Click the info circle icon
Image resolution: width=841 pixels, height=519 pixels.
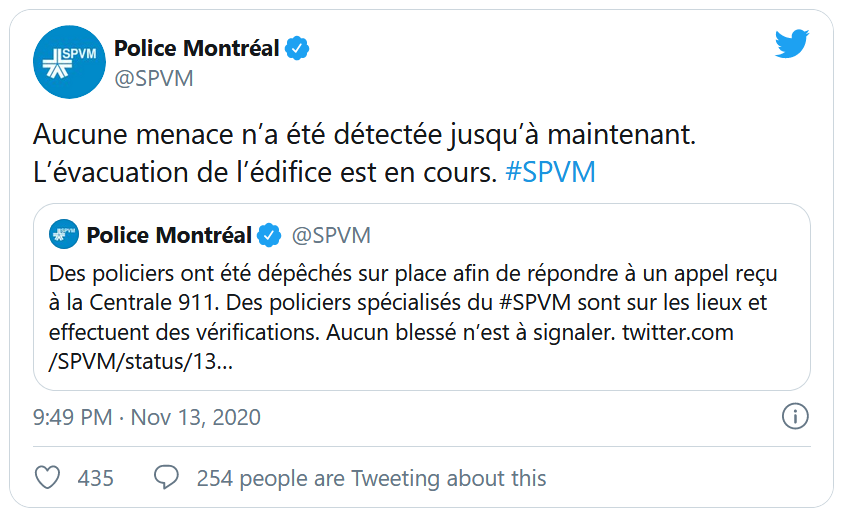click(x=795, y=416)
